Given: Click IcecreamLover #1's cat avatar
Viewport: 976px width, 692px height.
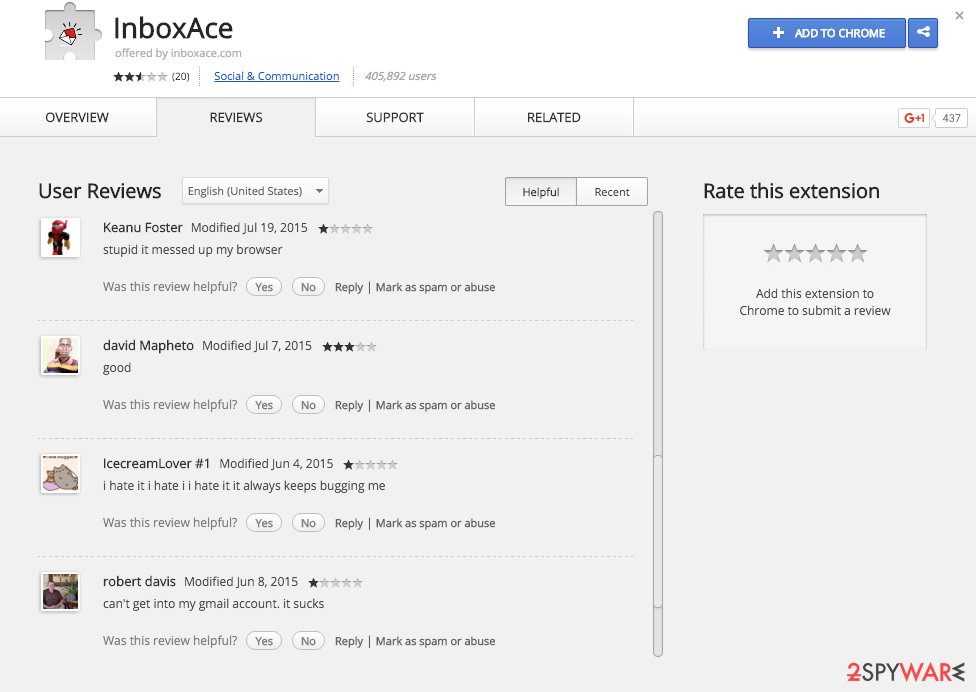Looking at the screenshot, I should 60,474.
